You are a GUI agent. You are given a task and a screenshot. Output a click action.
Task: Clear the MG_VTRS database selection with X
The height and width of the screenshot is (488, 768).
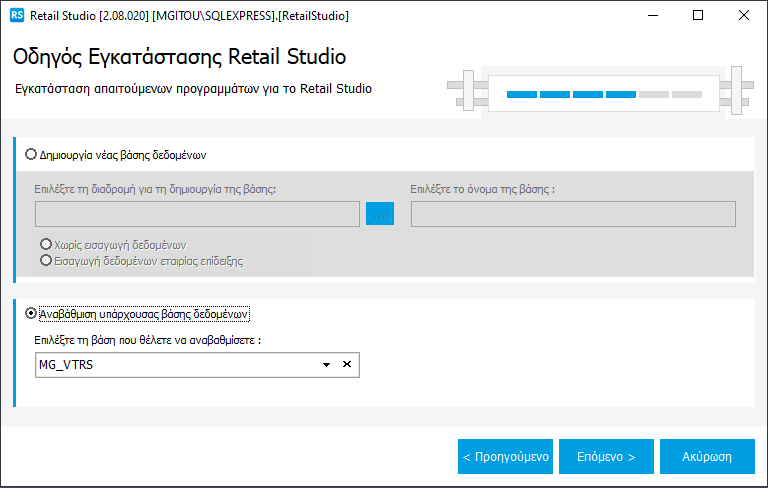[x=347, y=365]
